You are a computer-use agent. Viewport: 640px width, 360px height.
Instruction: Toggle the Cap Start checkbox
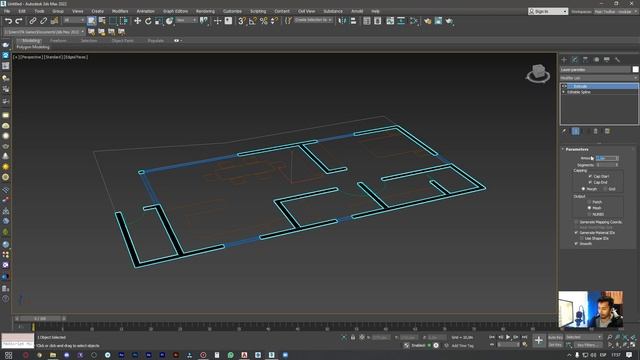(590, 176)
